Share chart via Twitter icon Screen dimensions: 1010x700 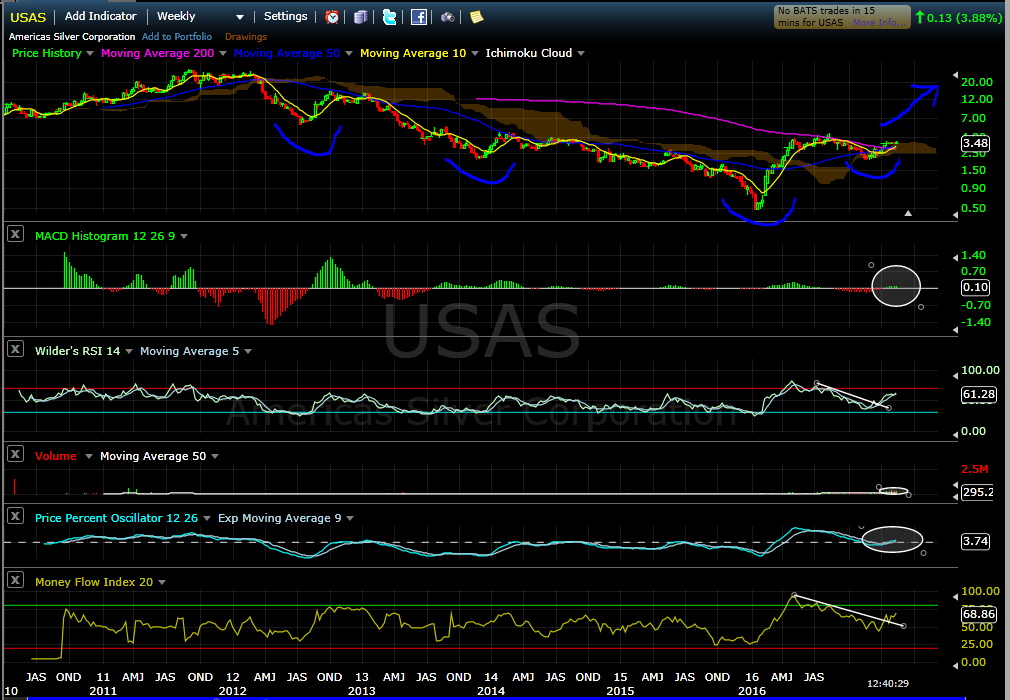[390, 17]
